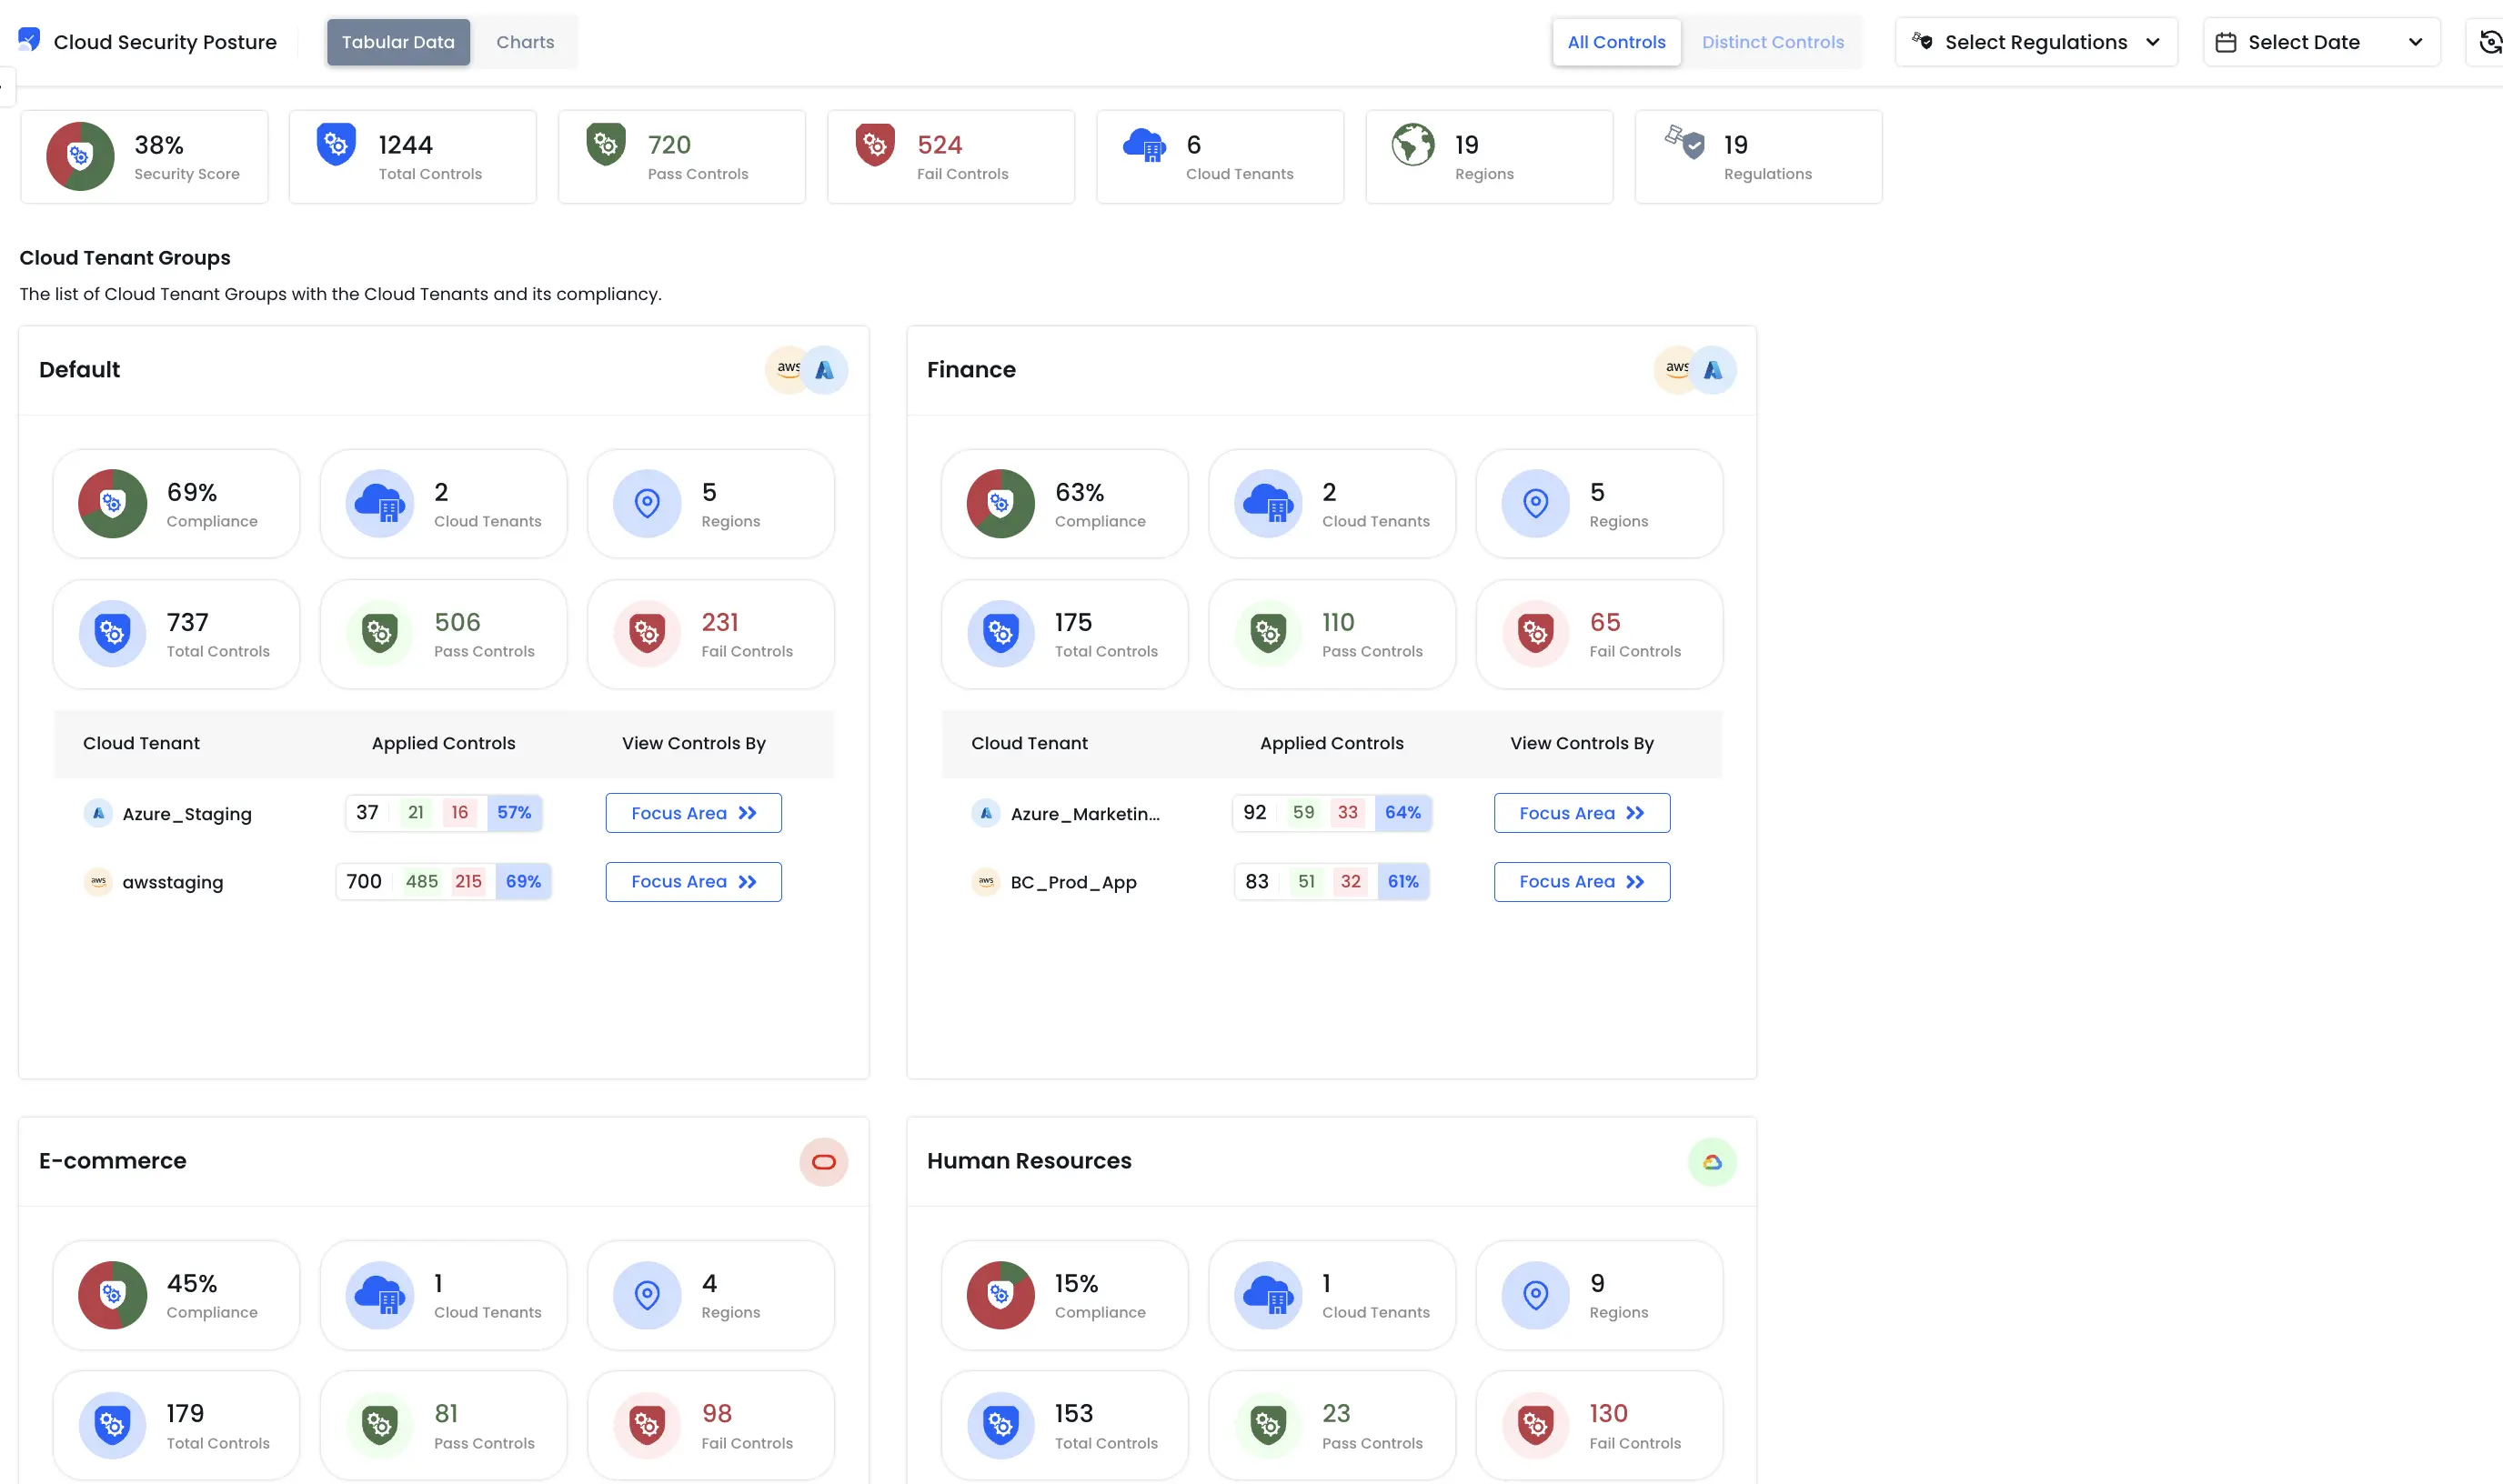The image size is (2503, 1484).
Task: Click the globe icon on the Regions summary card
Action: coord(1412,143)
